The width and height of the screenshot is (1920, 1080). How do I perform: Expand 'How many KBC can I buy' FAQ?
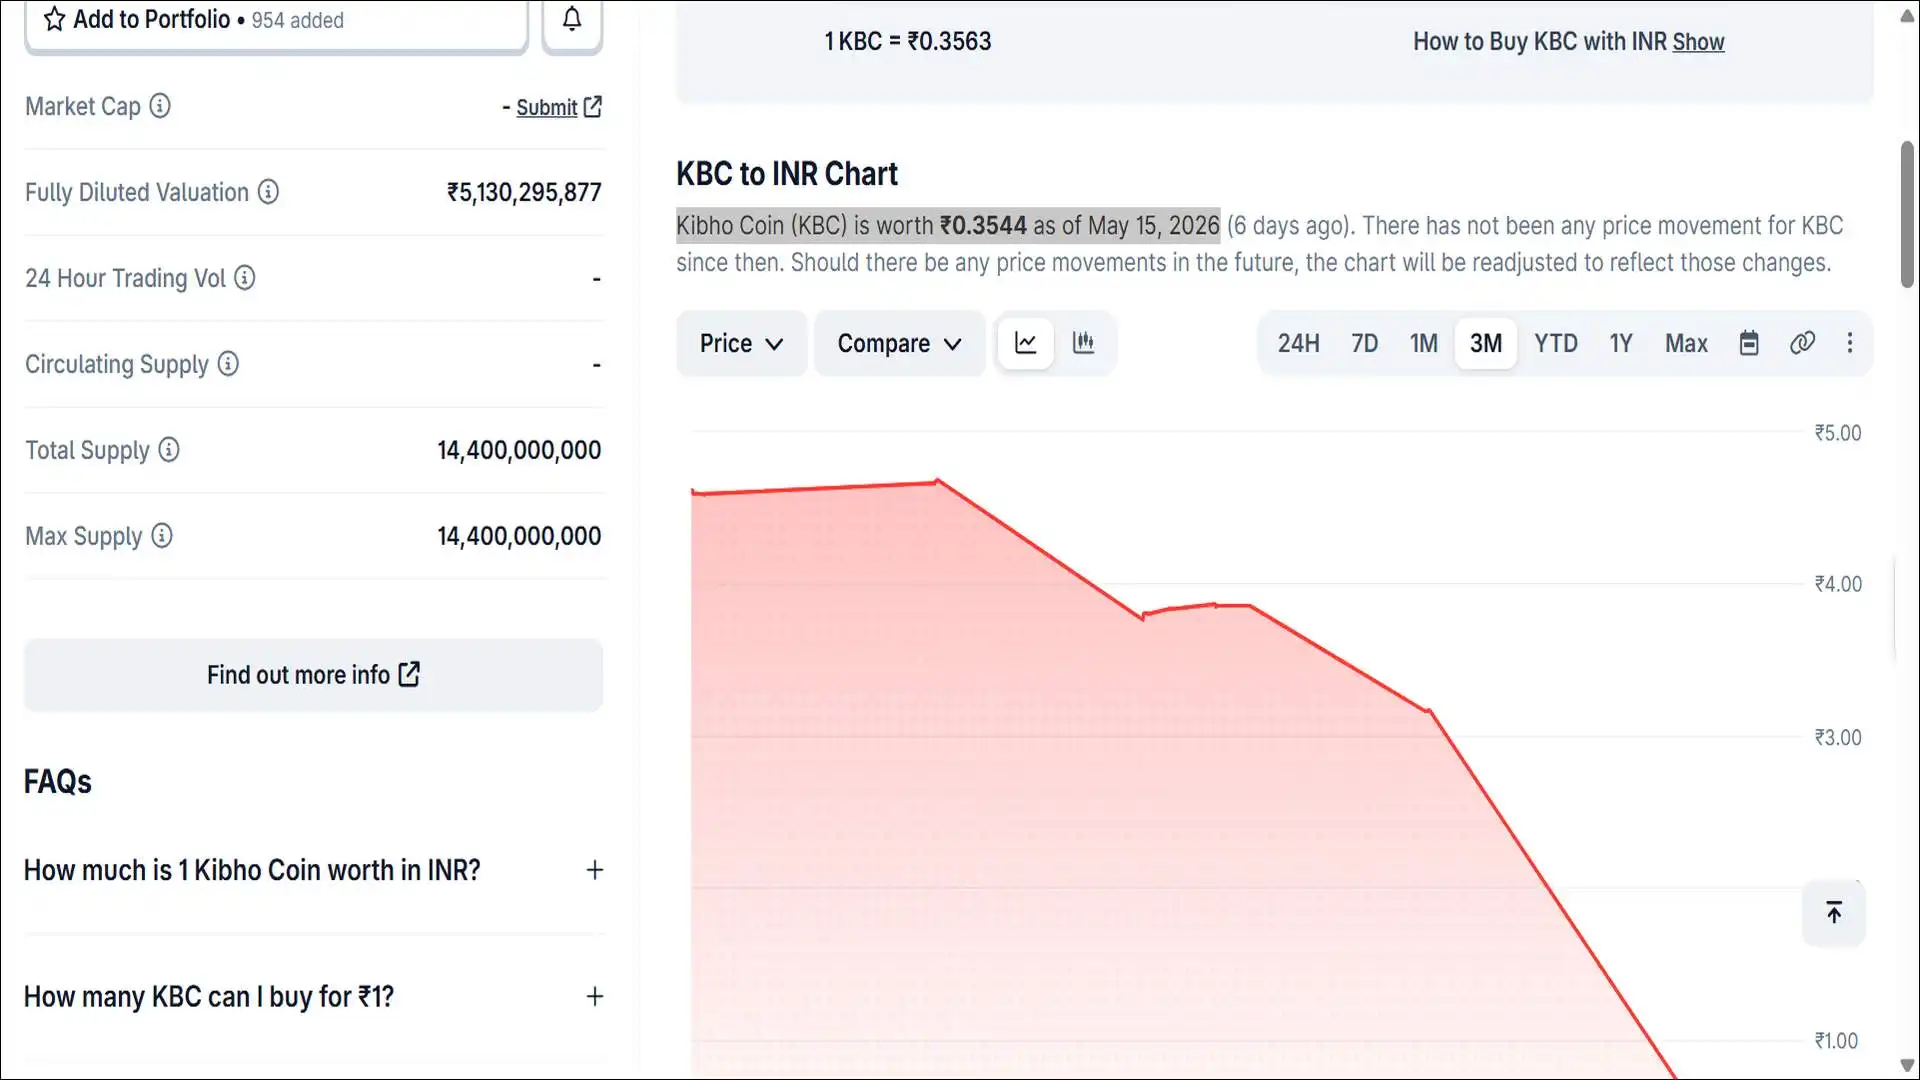coord(314,996)
